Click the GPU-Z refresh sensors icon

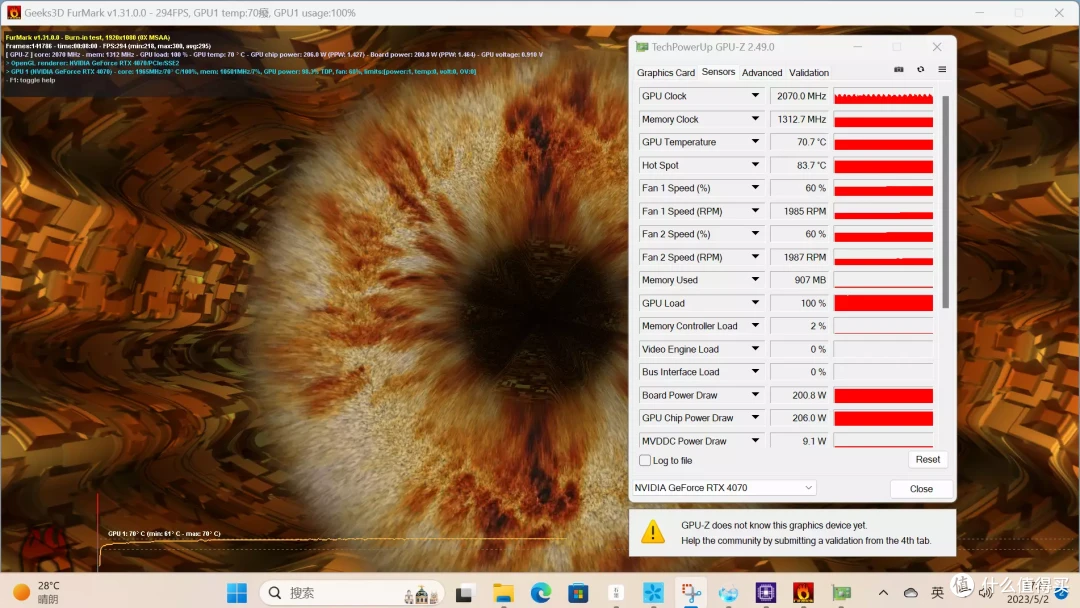click(x=920, y=70)
